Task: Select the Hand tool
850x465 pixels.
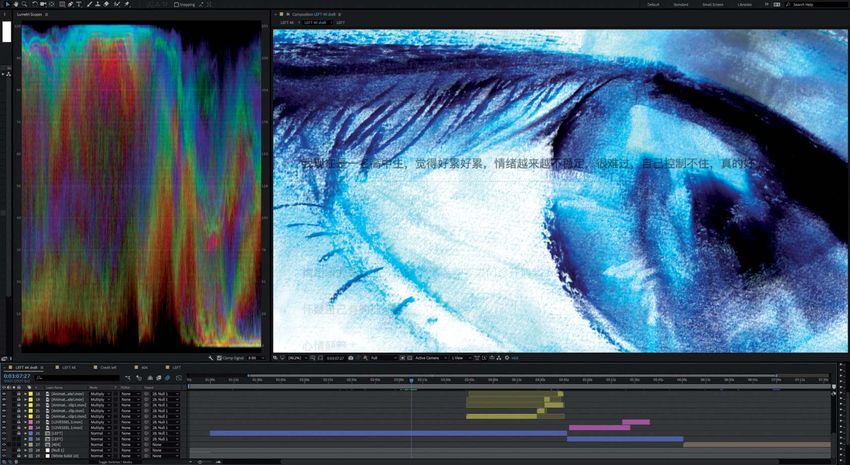Action: coord(16,4)
